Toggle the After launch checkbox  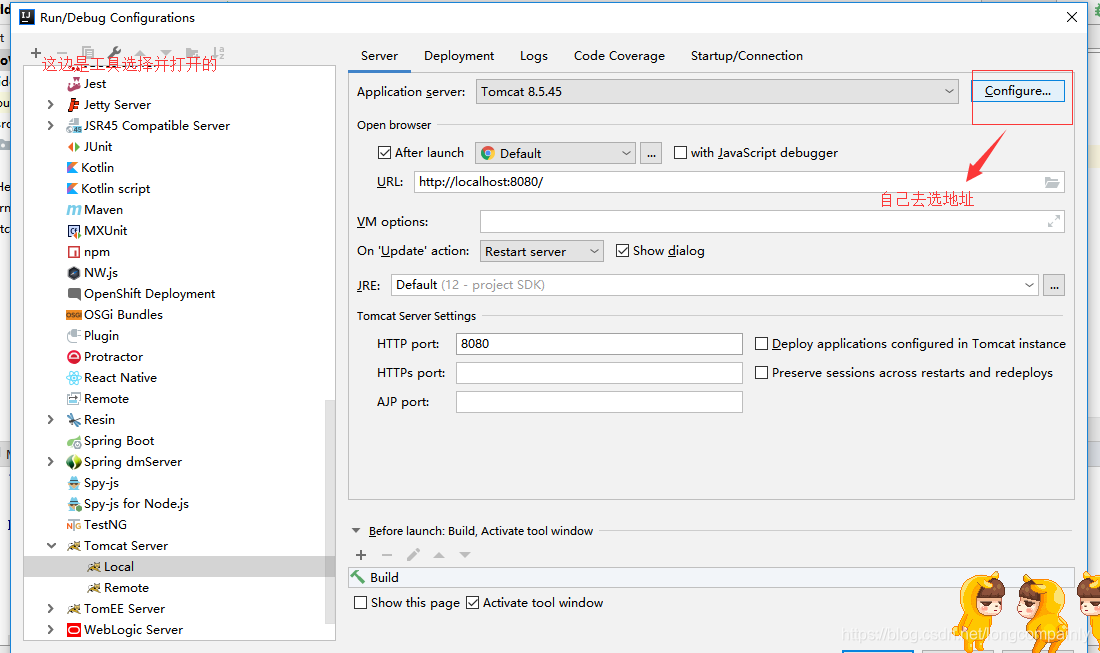384,152
